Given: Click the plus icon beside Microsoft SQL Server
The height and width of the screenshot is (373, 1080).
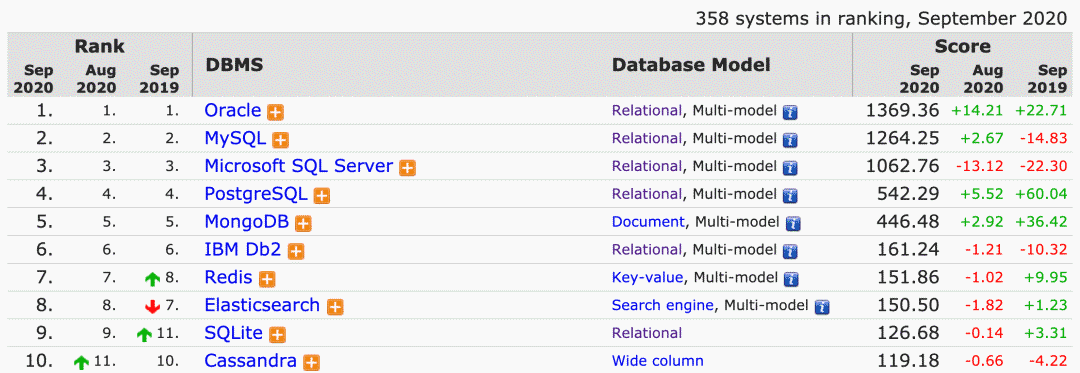Looking at the screenshot, I should pyautogui.click(x=408, y=168).
